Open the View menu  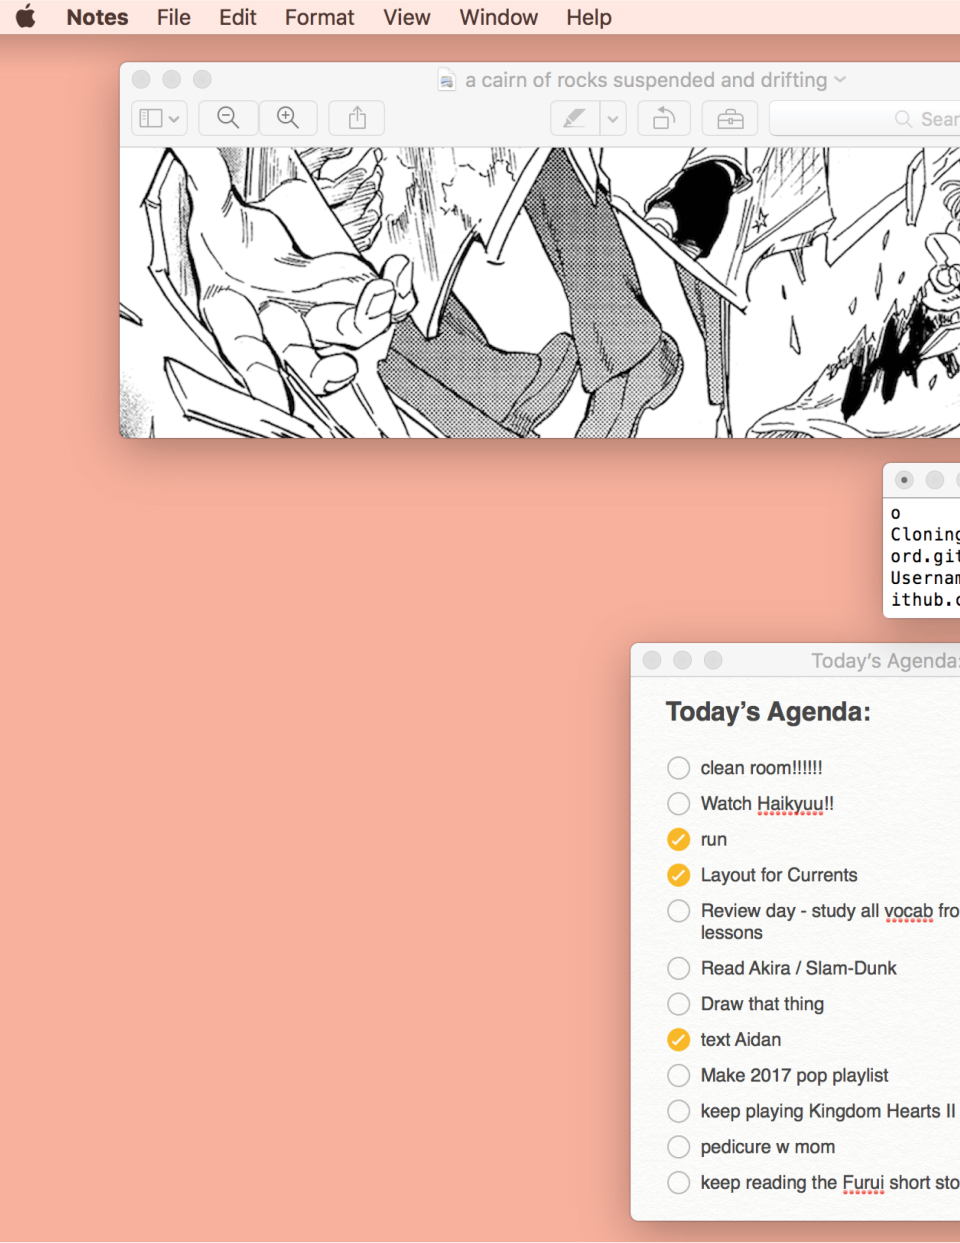(x=407, y=17)
